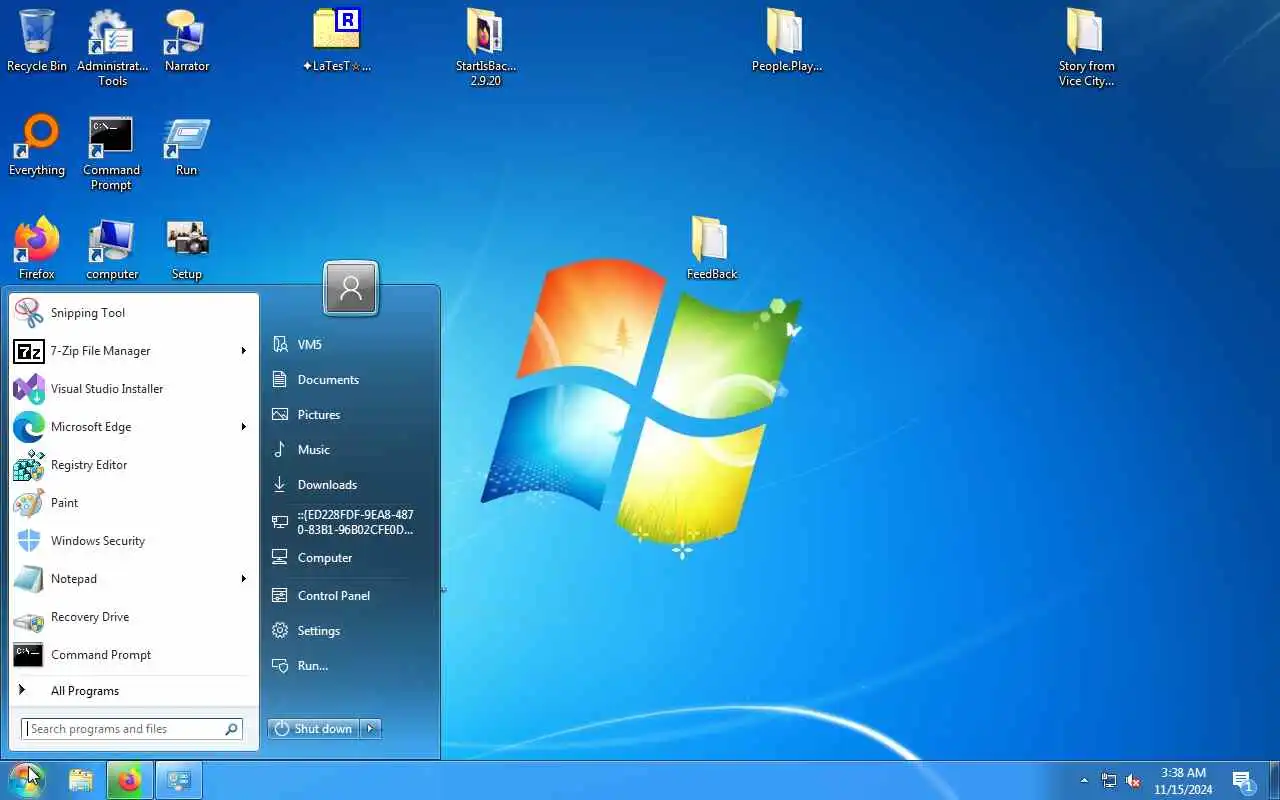1280x800 pixels.
Task: Expand Notepad jump list arrow
Action: click(x=243, y=579)
